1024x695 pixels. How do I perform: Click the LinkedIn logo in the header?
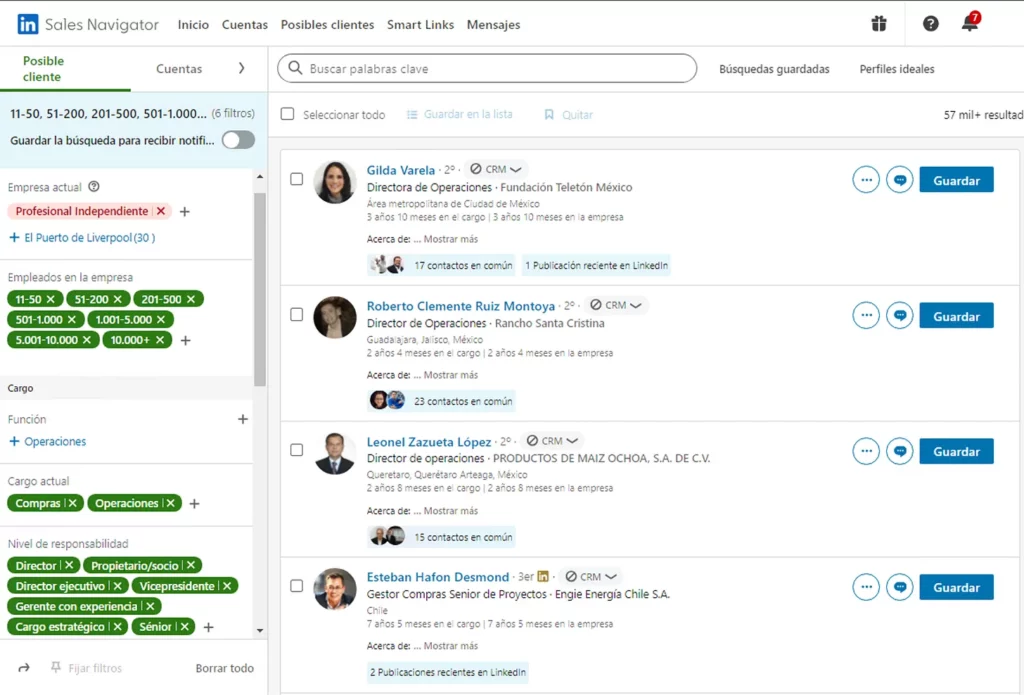point(28,24)
